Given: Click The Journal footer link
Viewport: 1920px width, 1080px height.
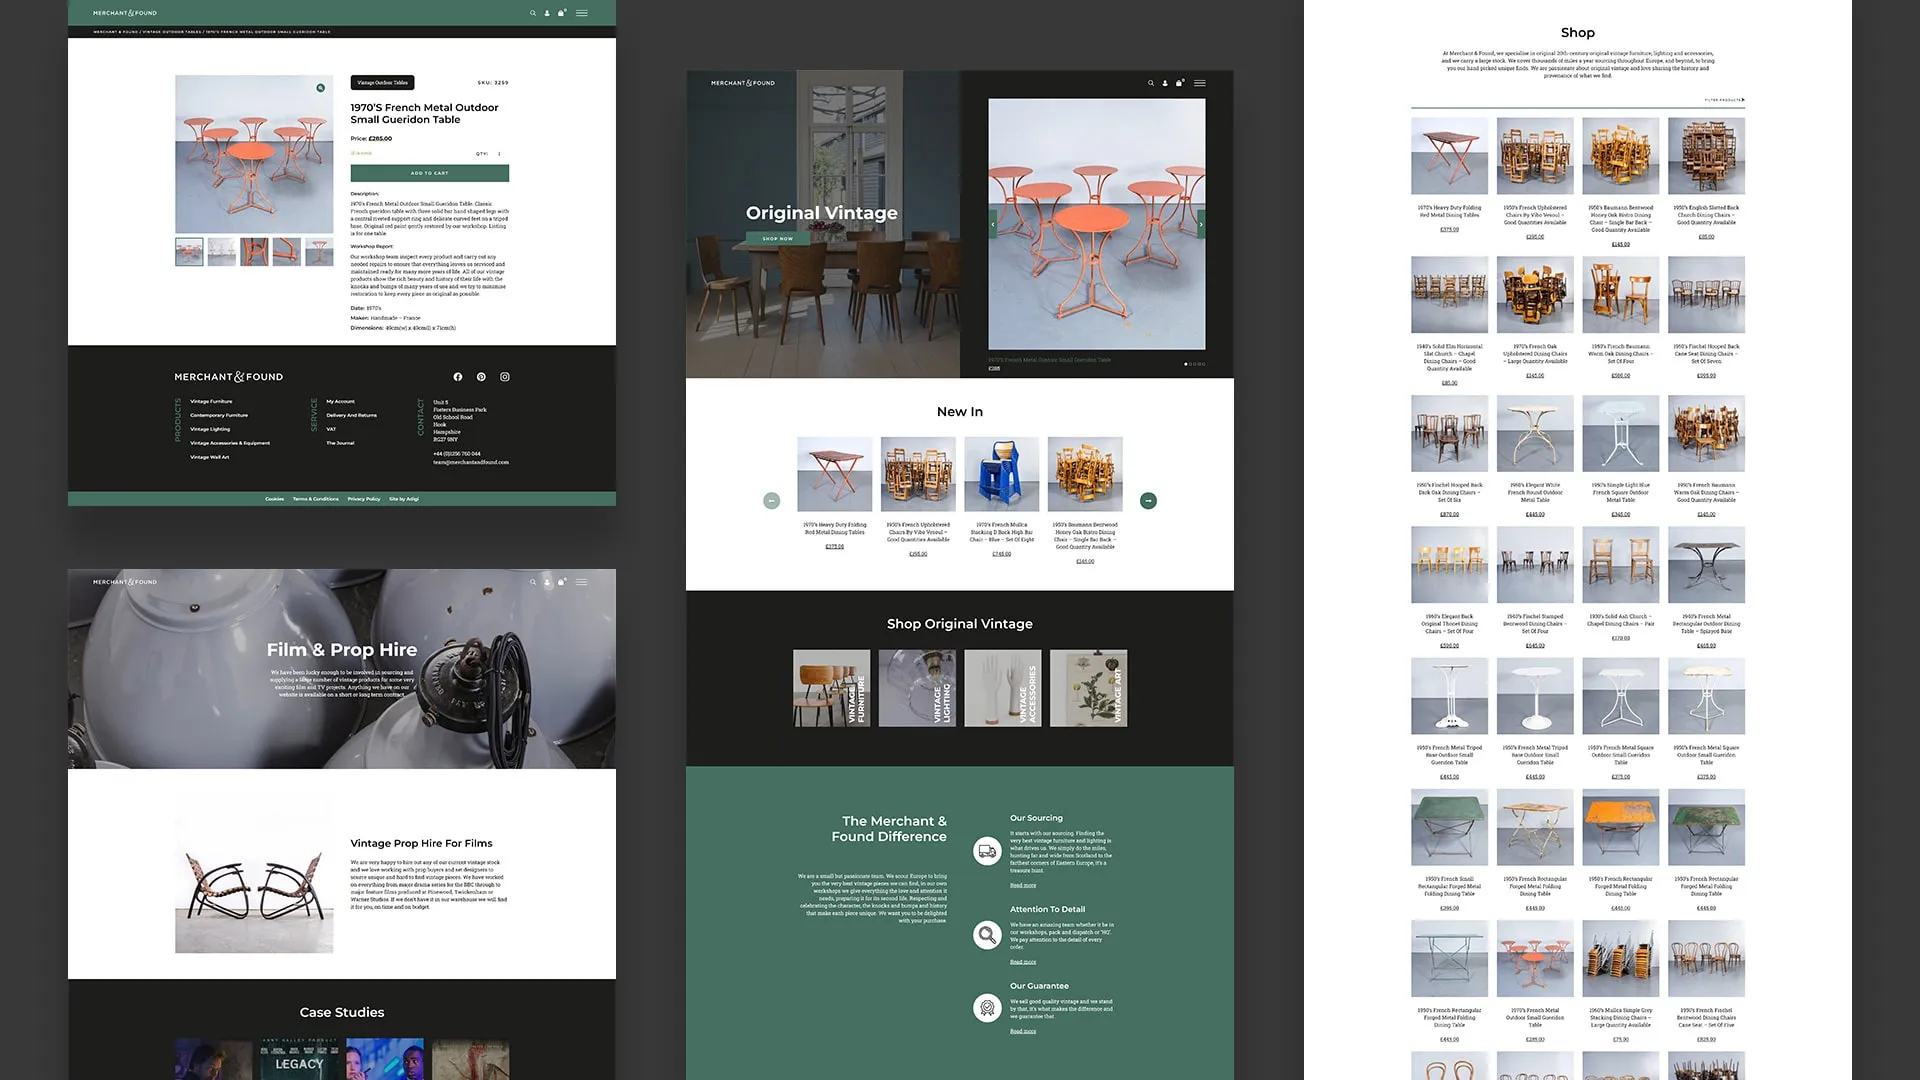Looking at the screenshot, I should (340, 443).
